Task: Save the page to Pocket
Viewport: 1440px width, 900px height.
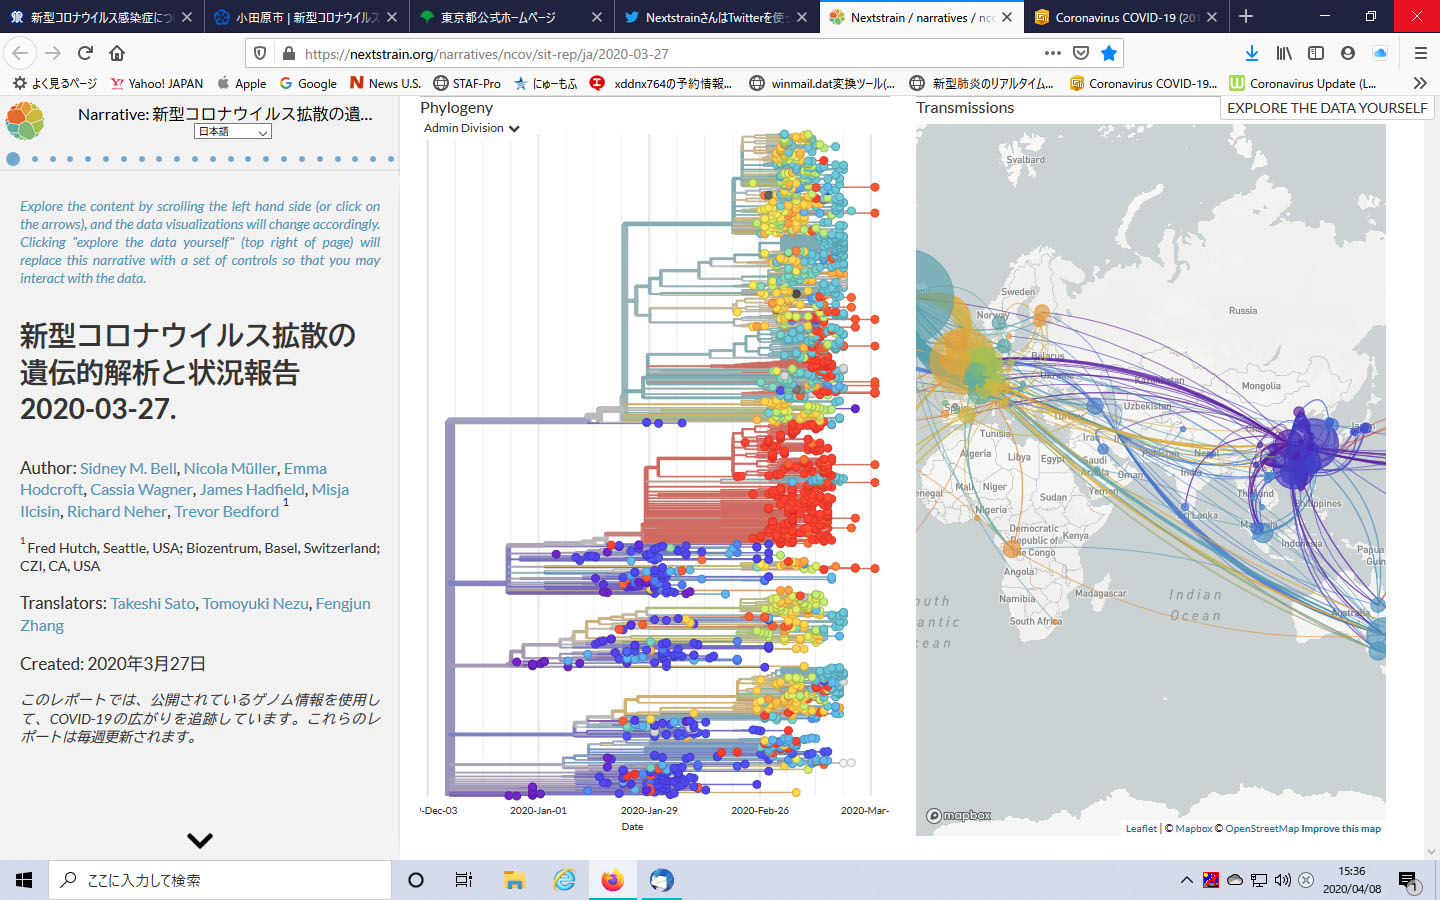Action: click(x=1080, y=53)
